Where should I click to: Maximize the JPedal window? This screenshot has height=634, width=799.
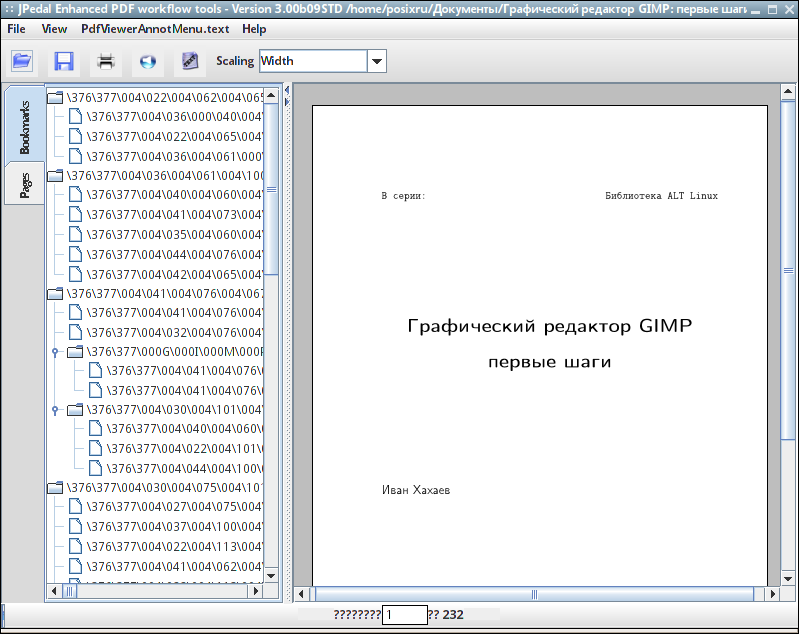pos(773,10)
